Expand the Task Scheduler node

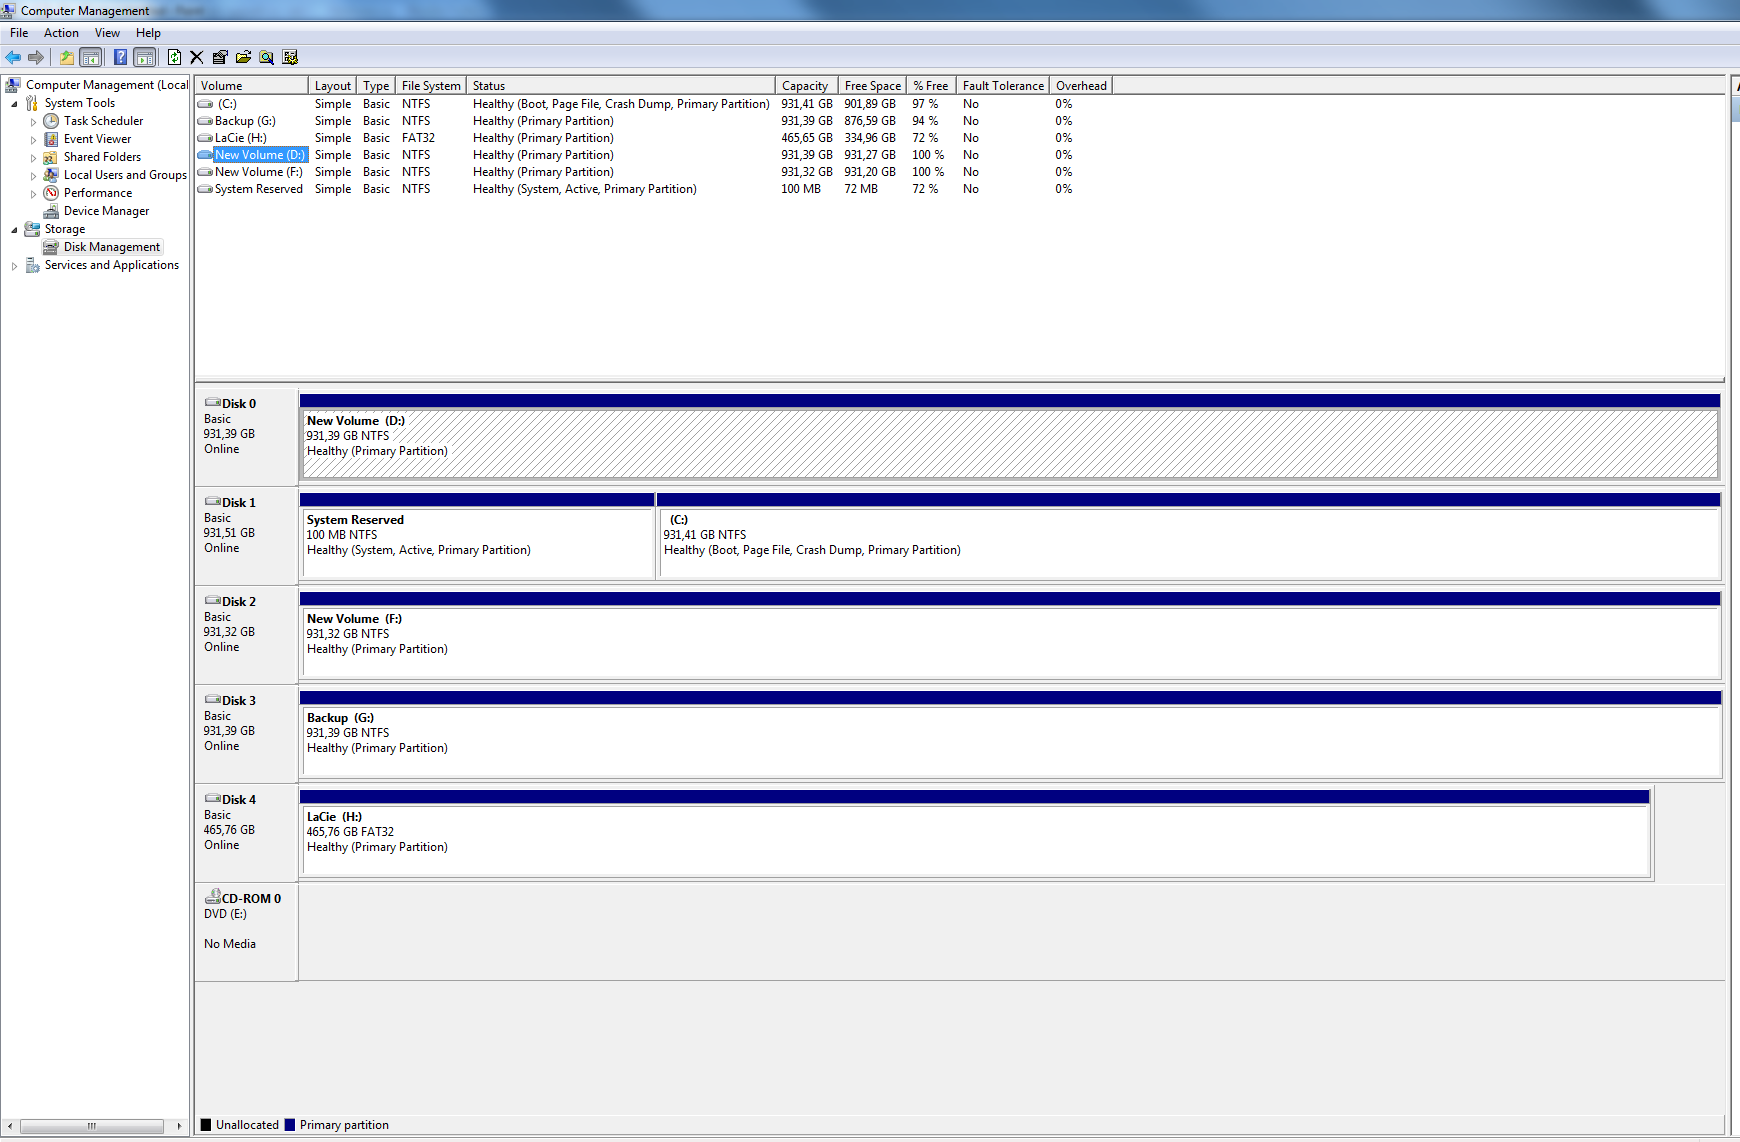[x=33, y=122]
